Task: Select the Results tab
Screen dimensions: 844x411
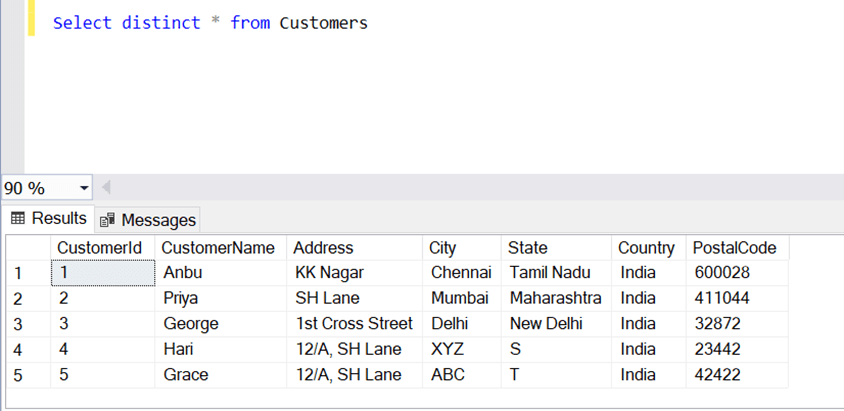Action: click(49, 218)
